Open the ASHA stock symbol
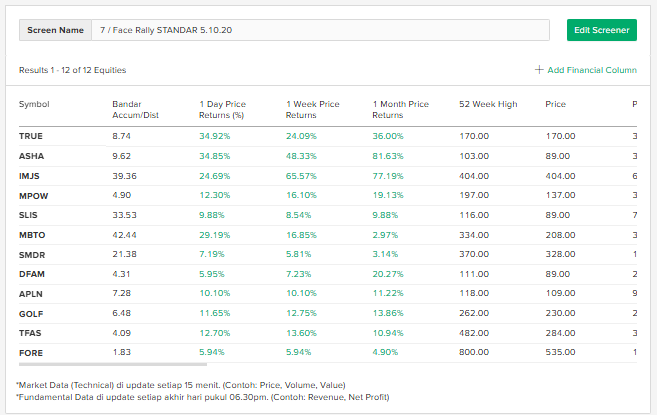This screenshot has width=657, height=415. tap(31, 156)
